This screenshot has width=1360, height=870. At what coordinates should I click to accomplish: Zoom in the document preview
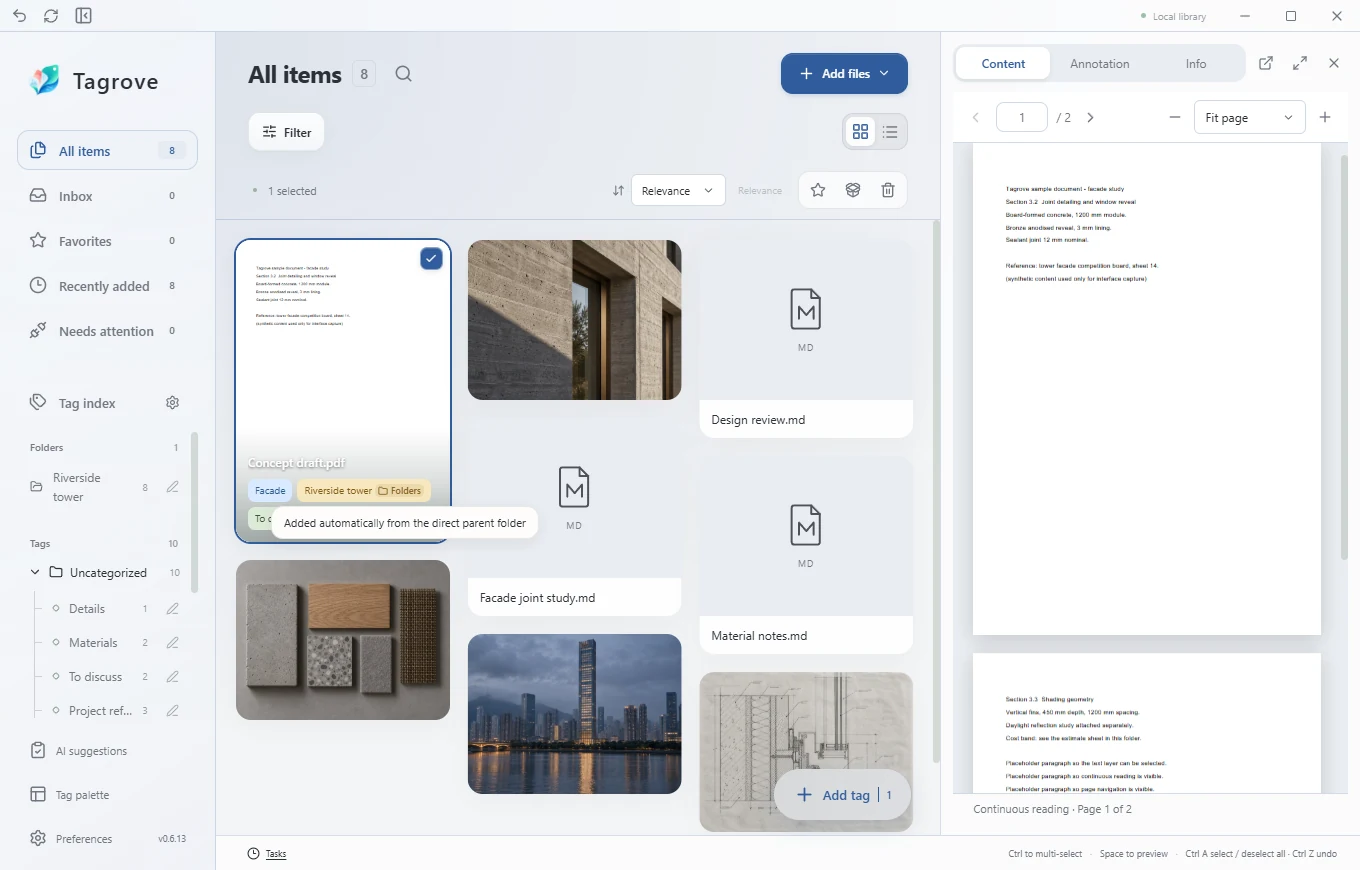point(1325,117)
